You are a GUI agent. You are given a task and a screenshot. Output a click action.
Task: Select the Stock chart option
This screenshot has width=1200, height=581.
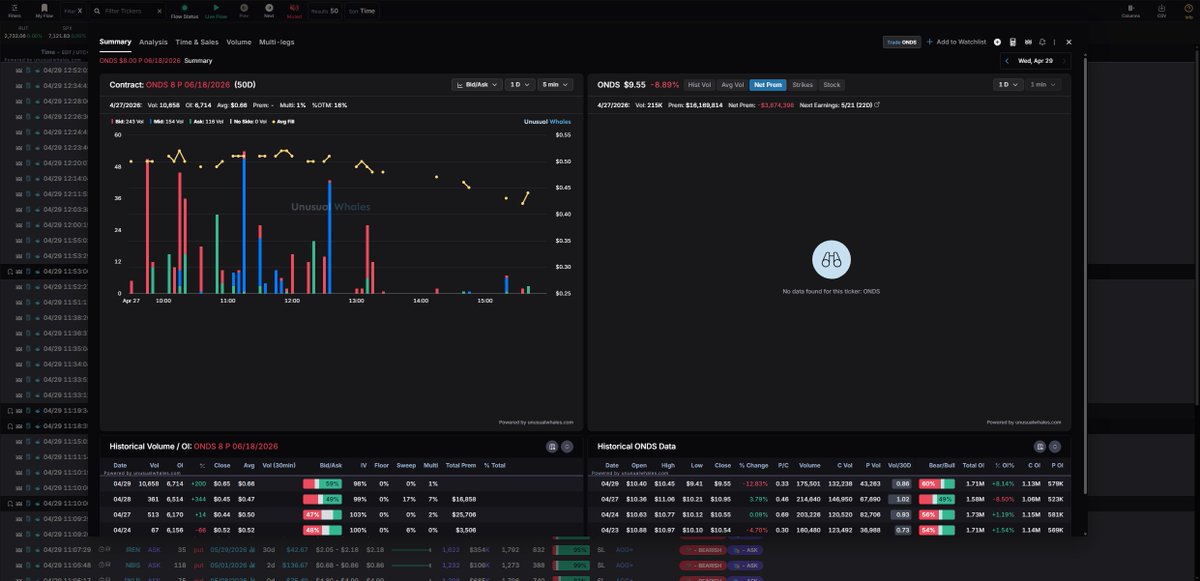coord(832,85)
